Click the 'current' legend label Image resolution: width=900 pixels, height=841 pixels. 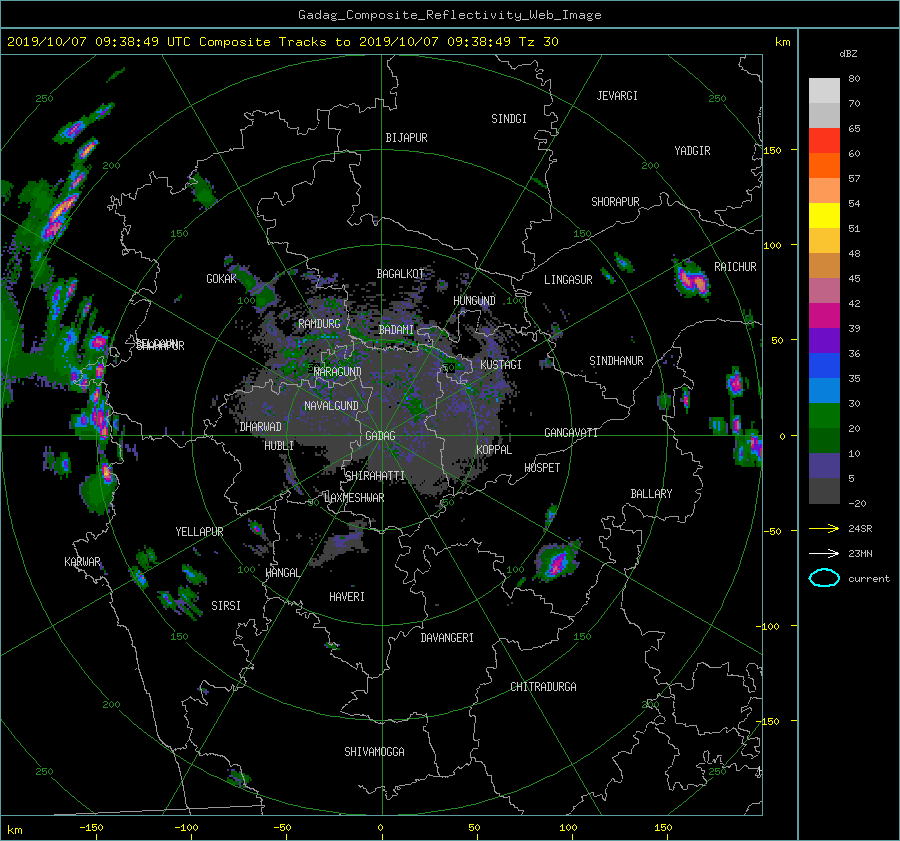coord(868,579)
